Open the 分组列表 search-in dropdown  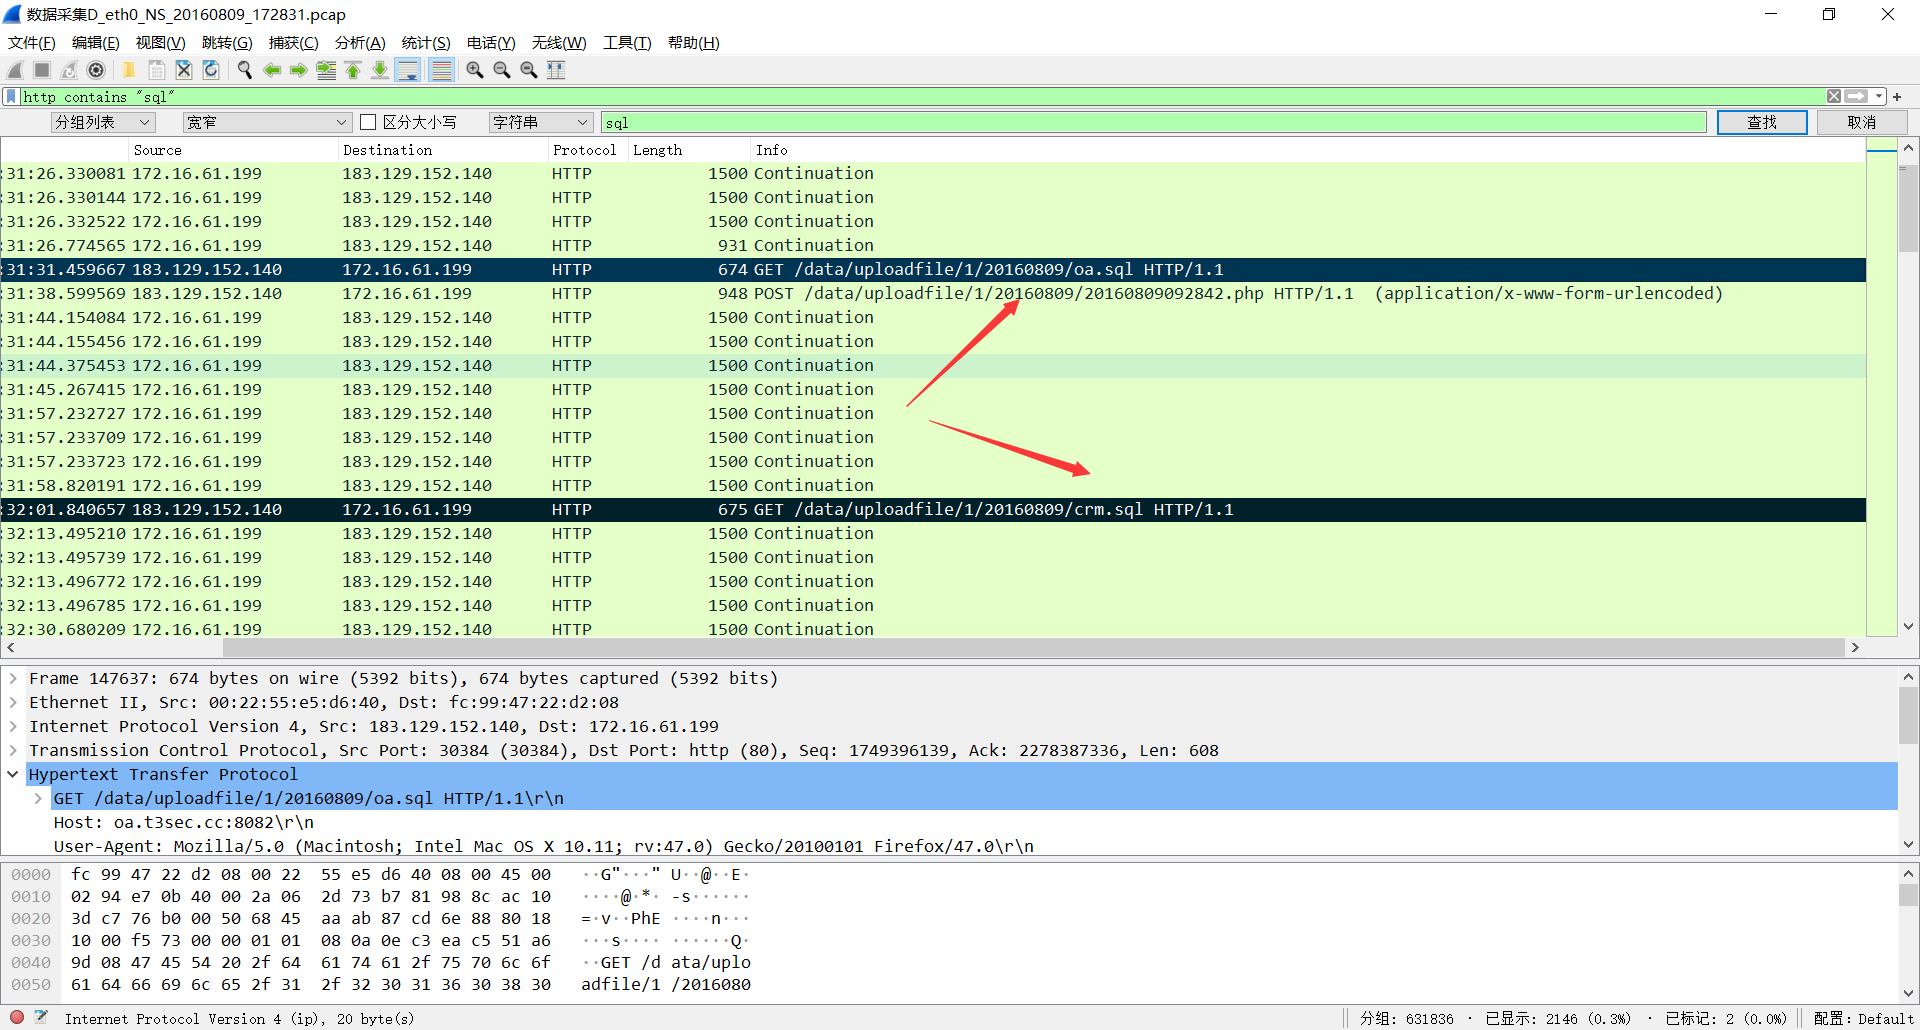(103, 122)
